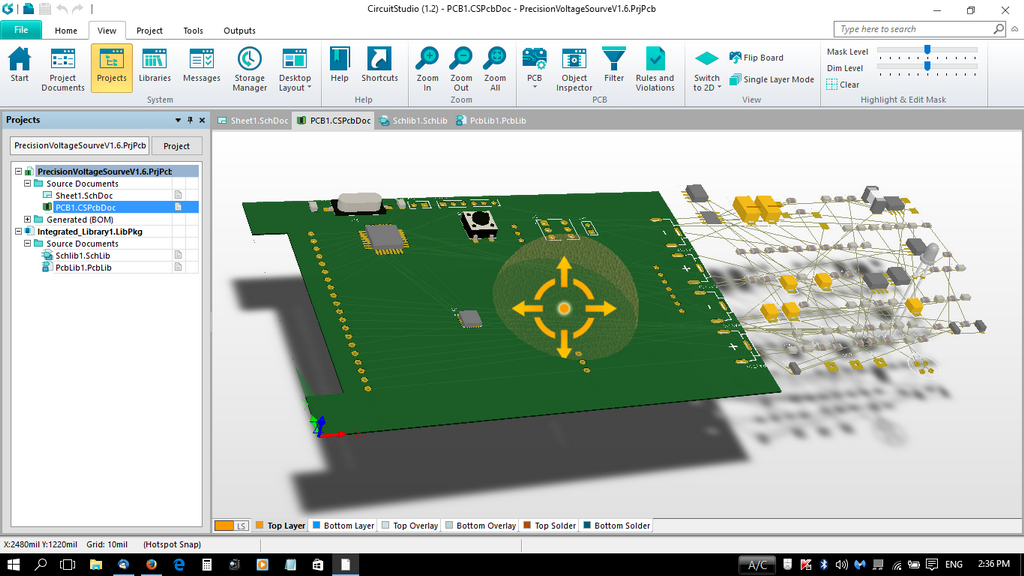Select PcbLib1.PcbLib in tree

tap(83, 268)
